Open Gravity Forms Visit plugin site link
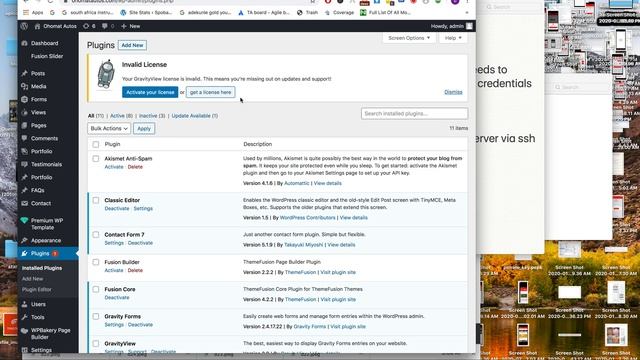The height and width of the screenshot is (360, 640). [348, 327]
